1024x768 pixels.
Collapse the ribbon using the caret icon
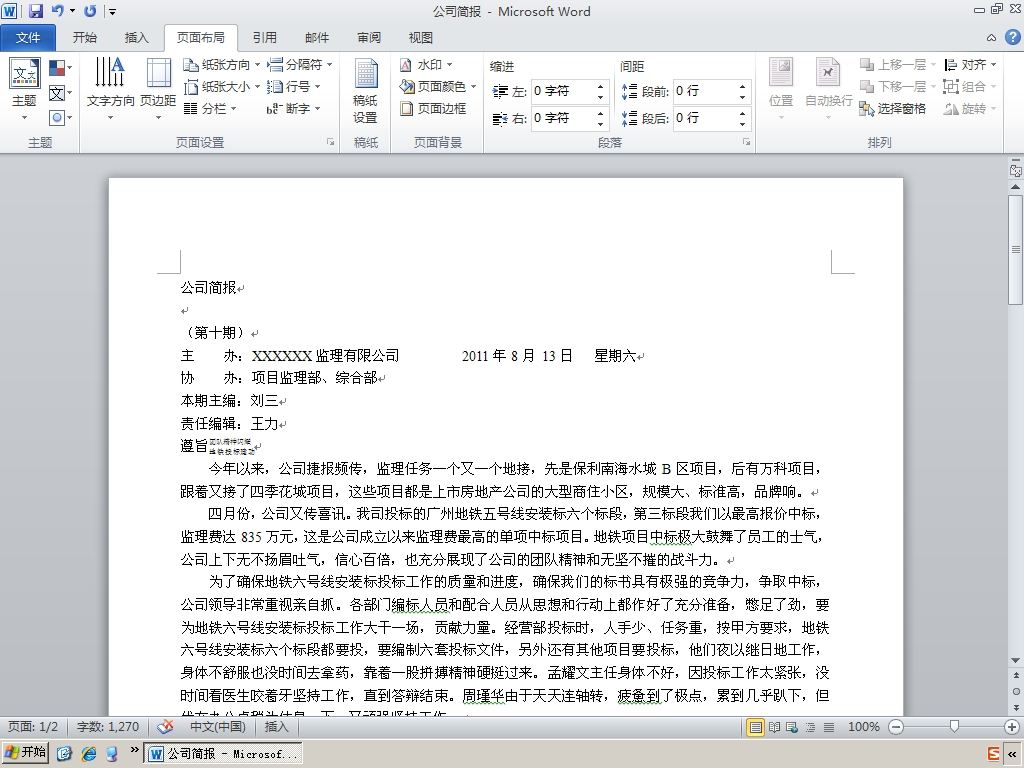[x=991, y=38]
